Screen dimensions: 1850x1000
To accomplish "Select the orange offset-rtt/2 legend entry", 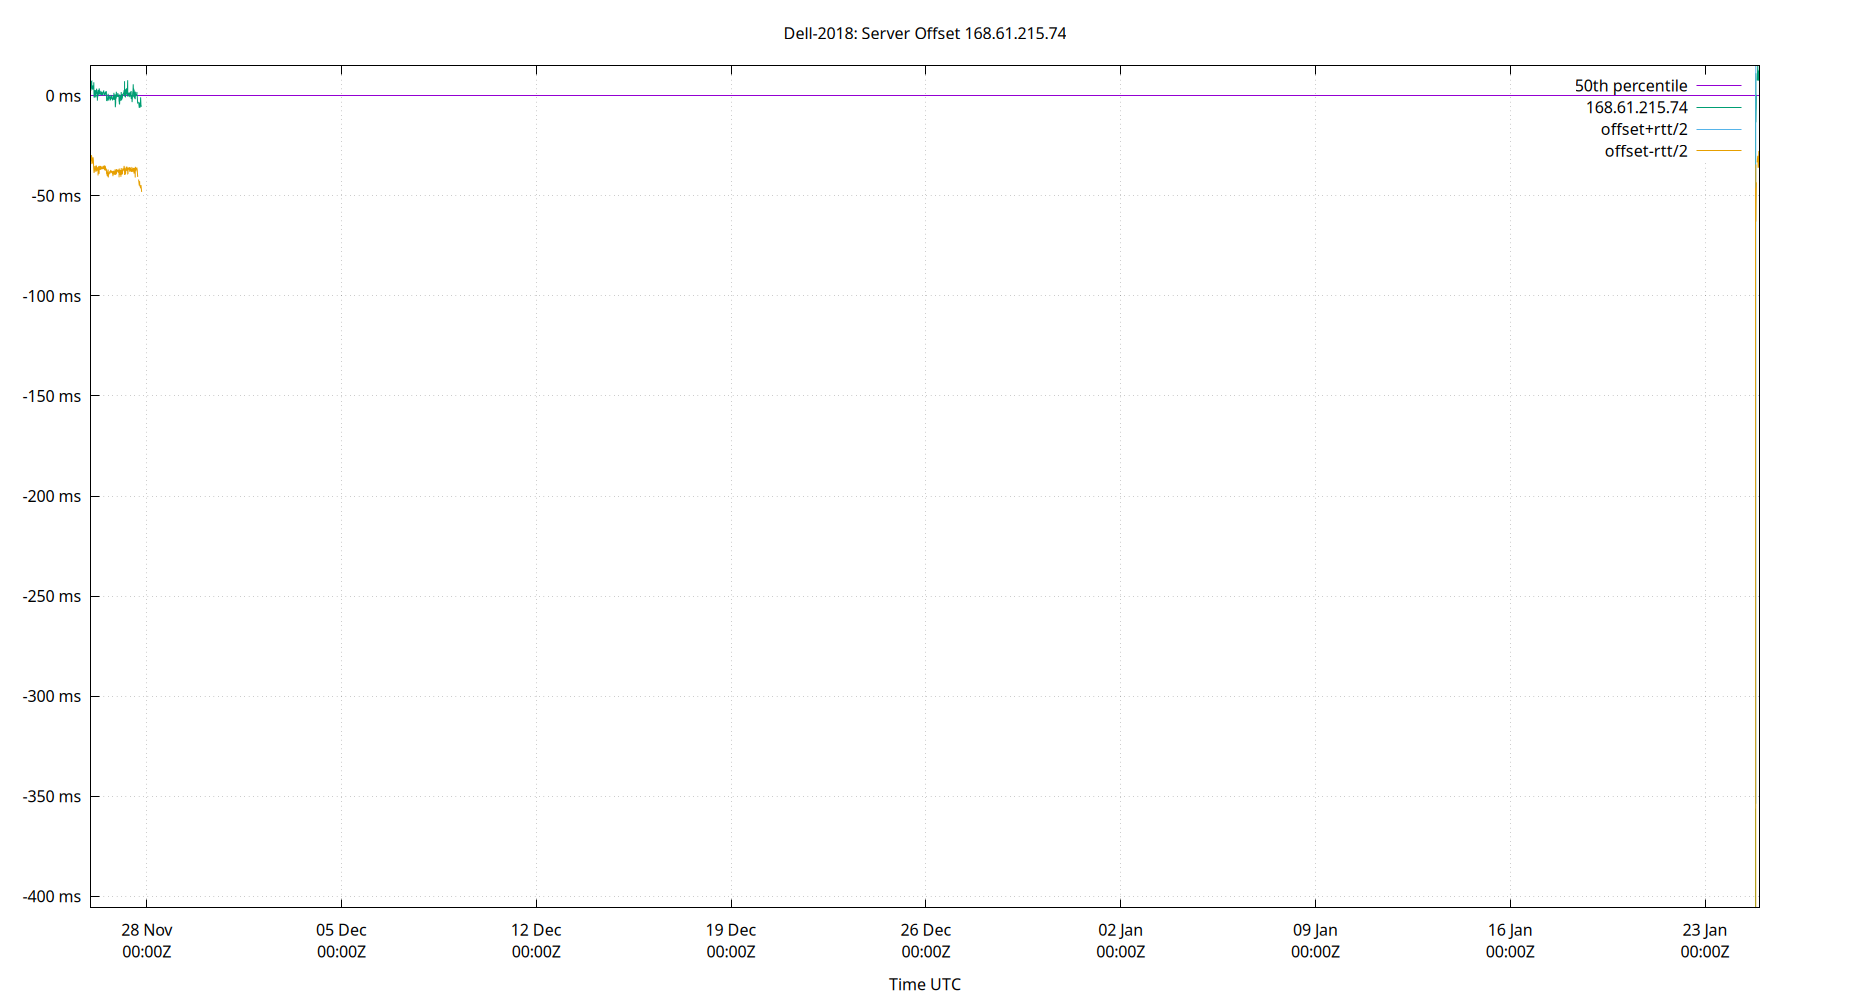I will click(1644, 151).
